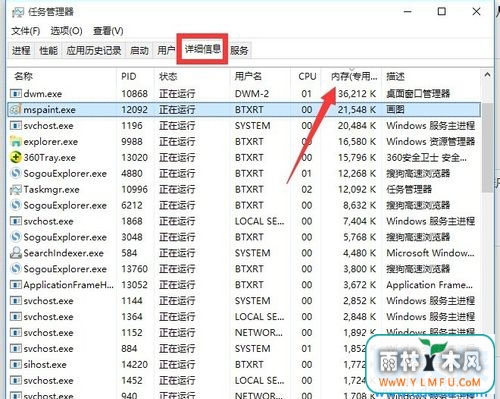Click the dwm.exe process icon
Viewport: 500px width, 399px height.
tap(15, 94)
